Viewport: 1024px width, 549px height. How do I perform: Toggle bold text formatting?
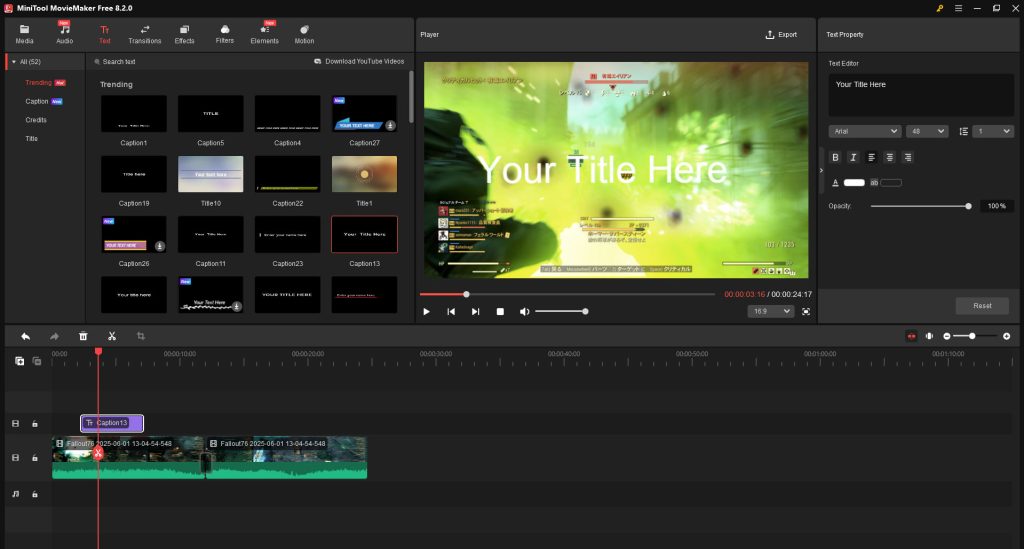tap(835, 157)
